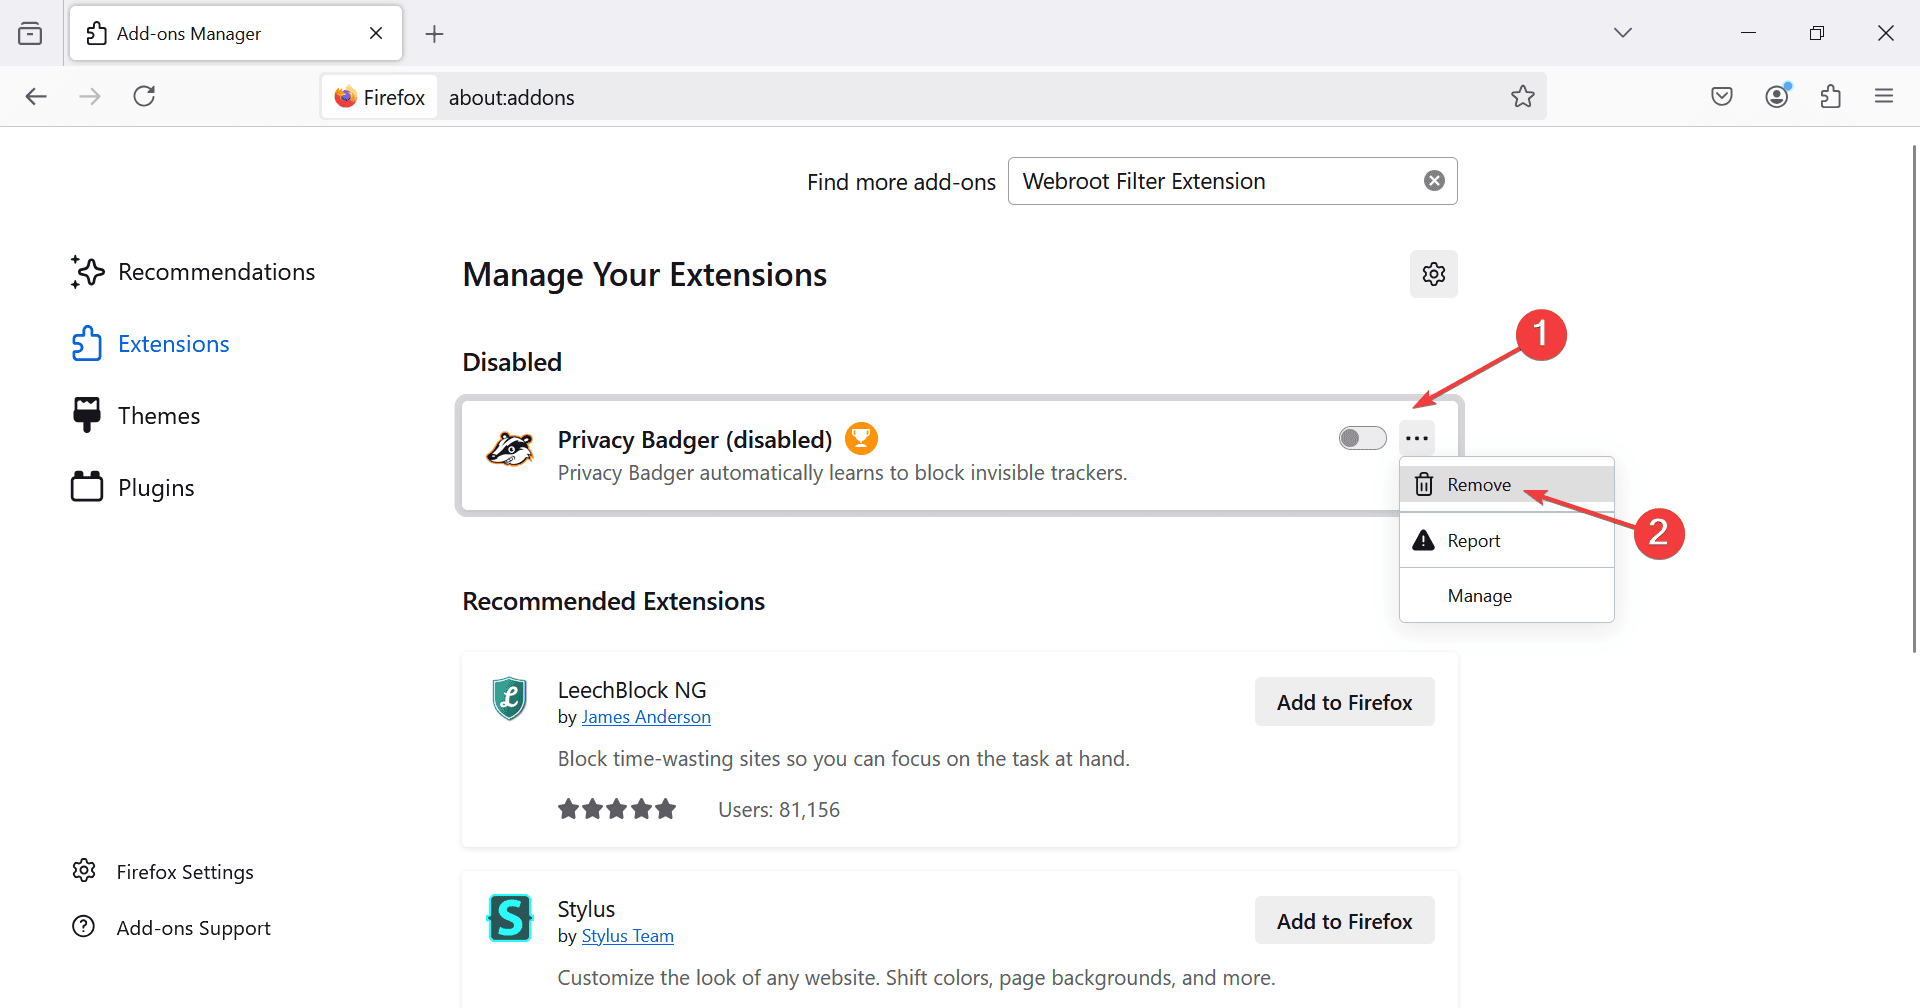Click the LeechBlock NG star rating
The height and width of the screenshot is (1008, 1920).
617,809
